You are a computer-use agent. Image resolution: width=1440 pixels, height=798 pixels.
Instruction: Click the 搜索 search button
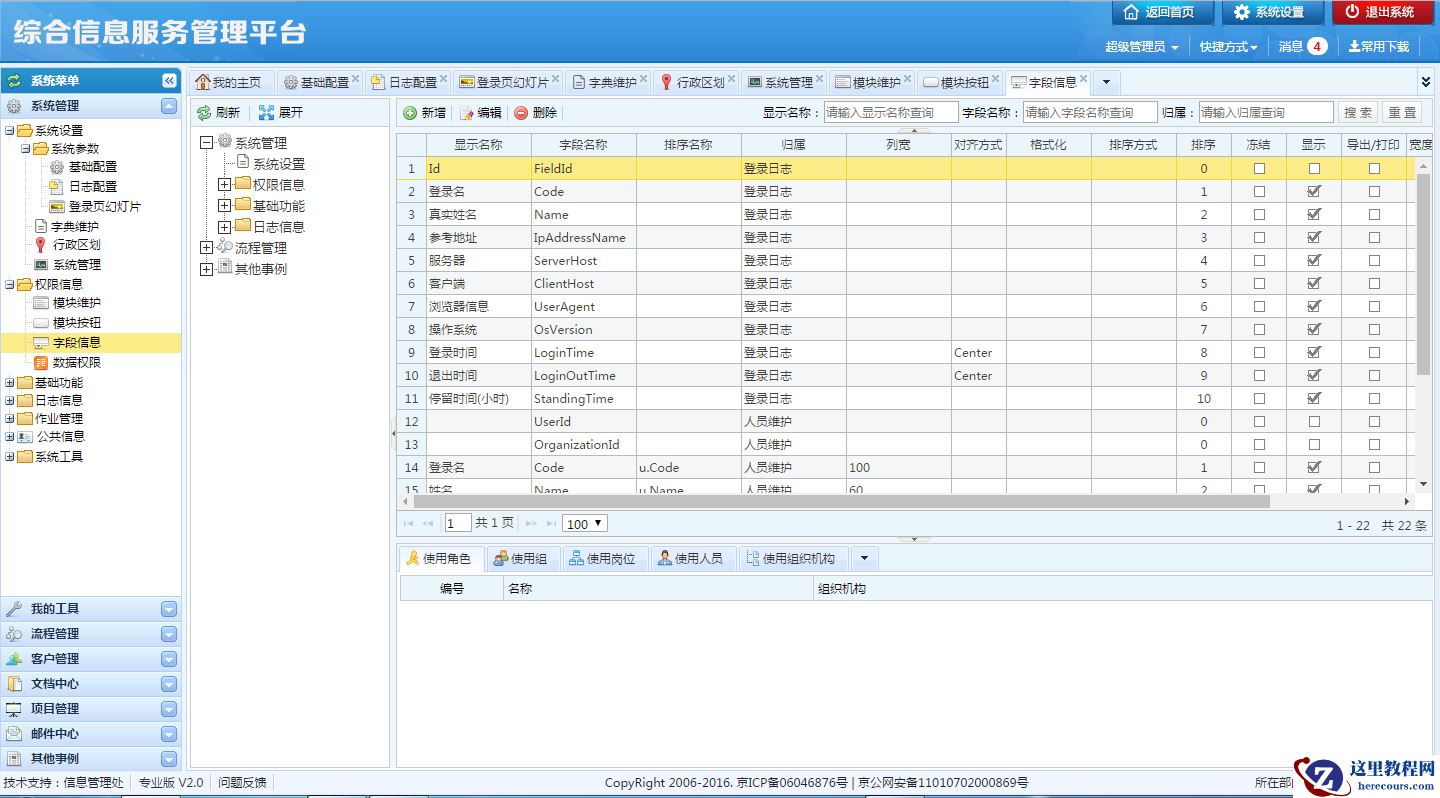pos(1357,113)
